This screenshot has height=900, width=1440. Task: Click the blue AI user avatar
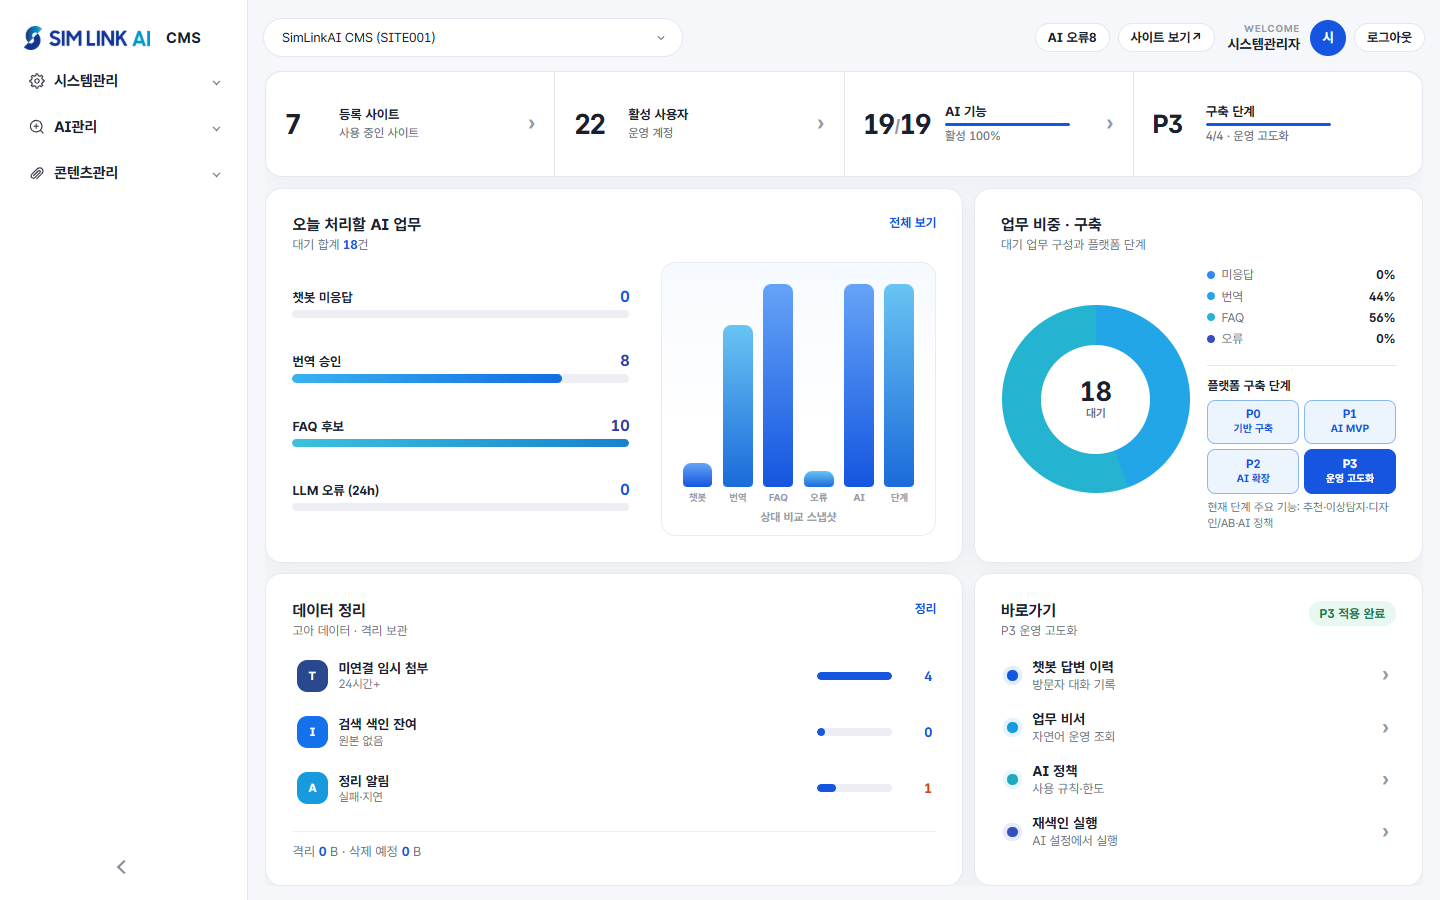pyautogui.click(x=1328, y=38)
